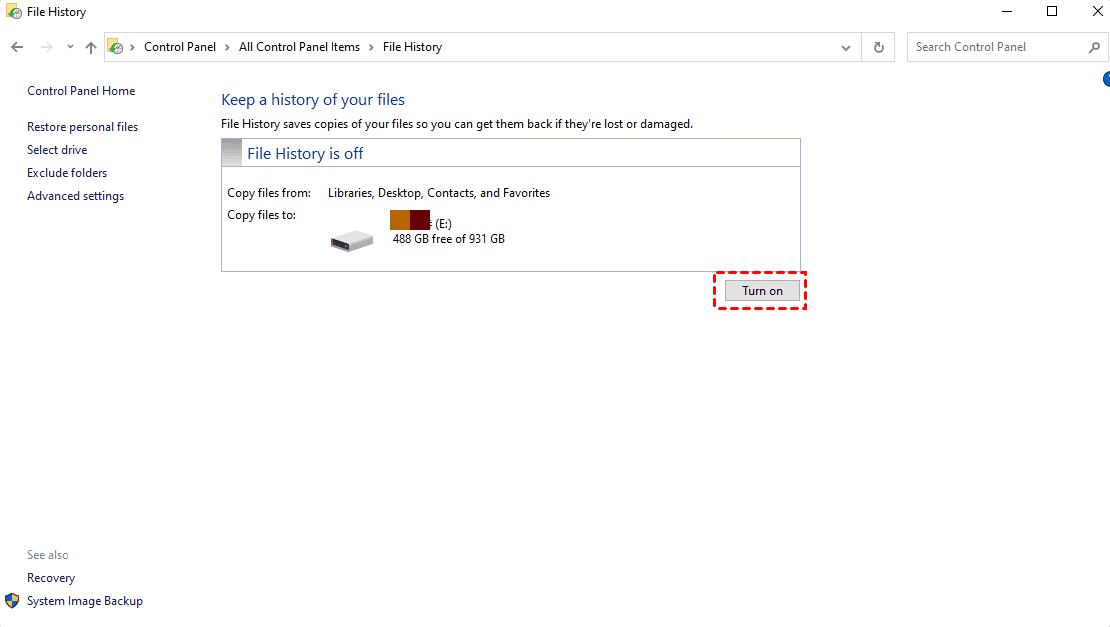The width and height of the screenshot is (1110, 627).
Task: Click the Forward navigation arrow
Action: point(46,47)
